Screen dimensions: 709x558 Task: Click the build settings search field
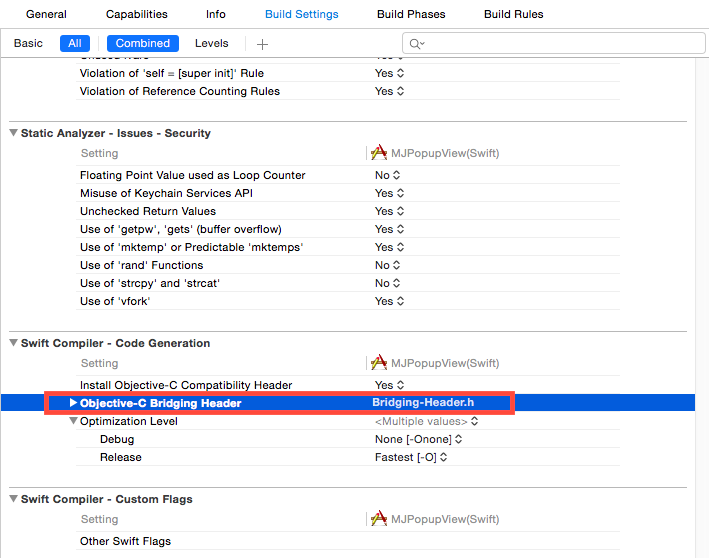point(554,43)
